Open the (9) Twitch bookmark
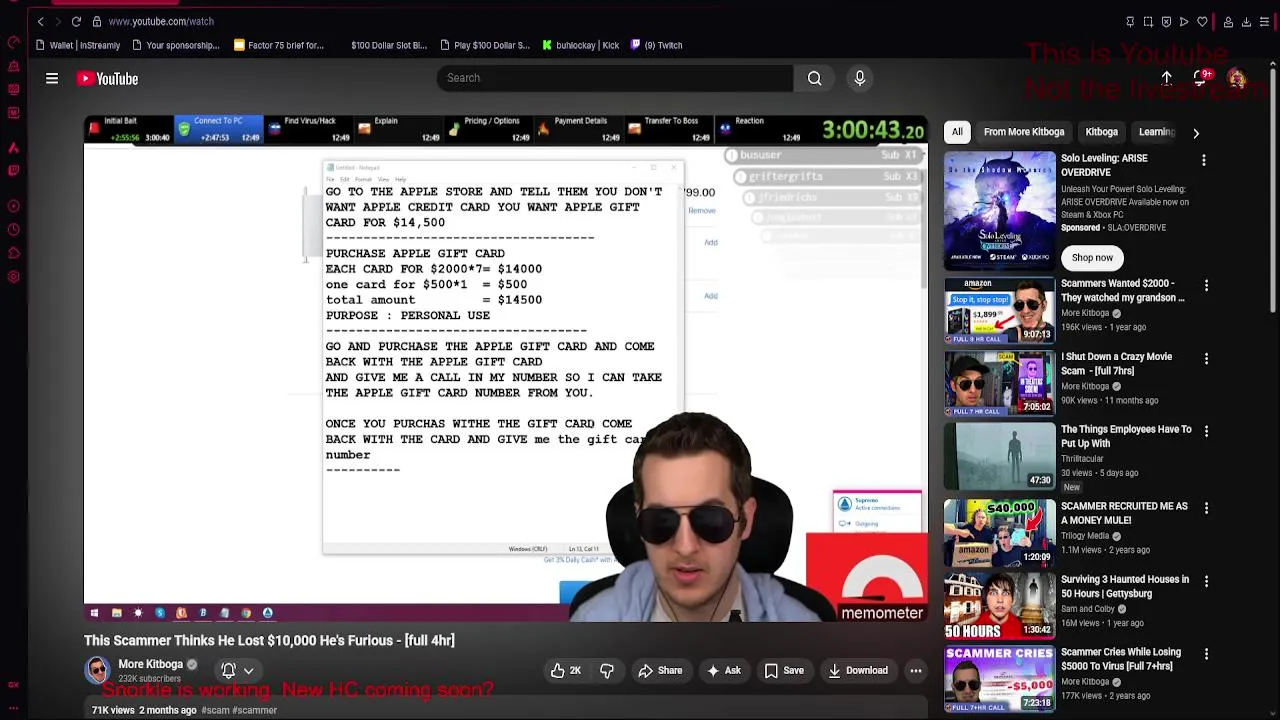This screenshot has height=720, width=1280. (x=657, y=45)
